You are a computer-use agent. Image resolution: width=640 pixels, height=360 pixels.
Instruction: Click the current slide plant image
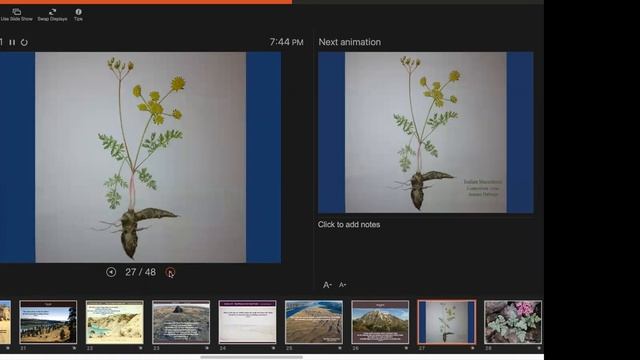[x=140, y=157]
